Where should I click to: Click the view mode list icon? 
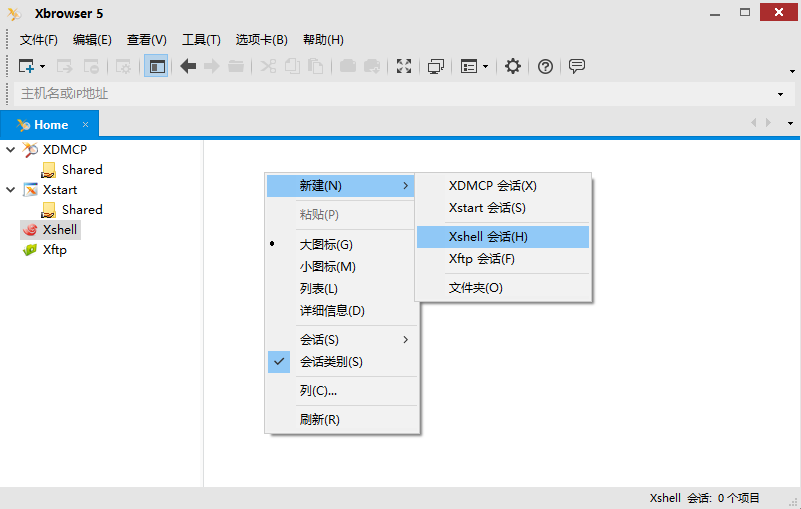click(469, 66)
